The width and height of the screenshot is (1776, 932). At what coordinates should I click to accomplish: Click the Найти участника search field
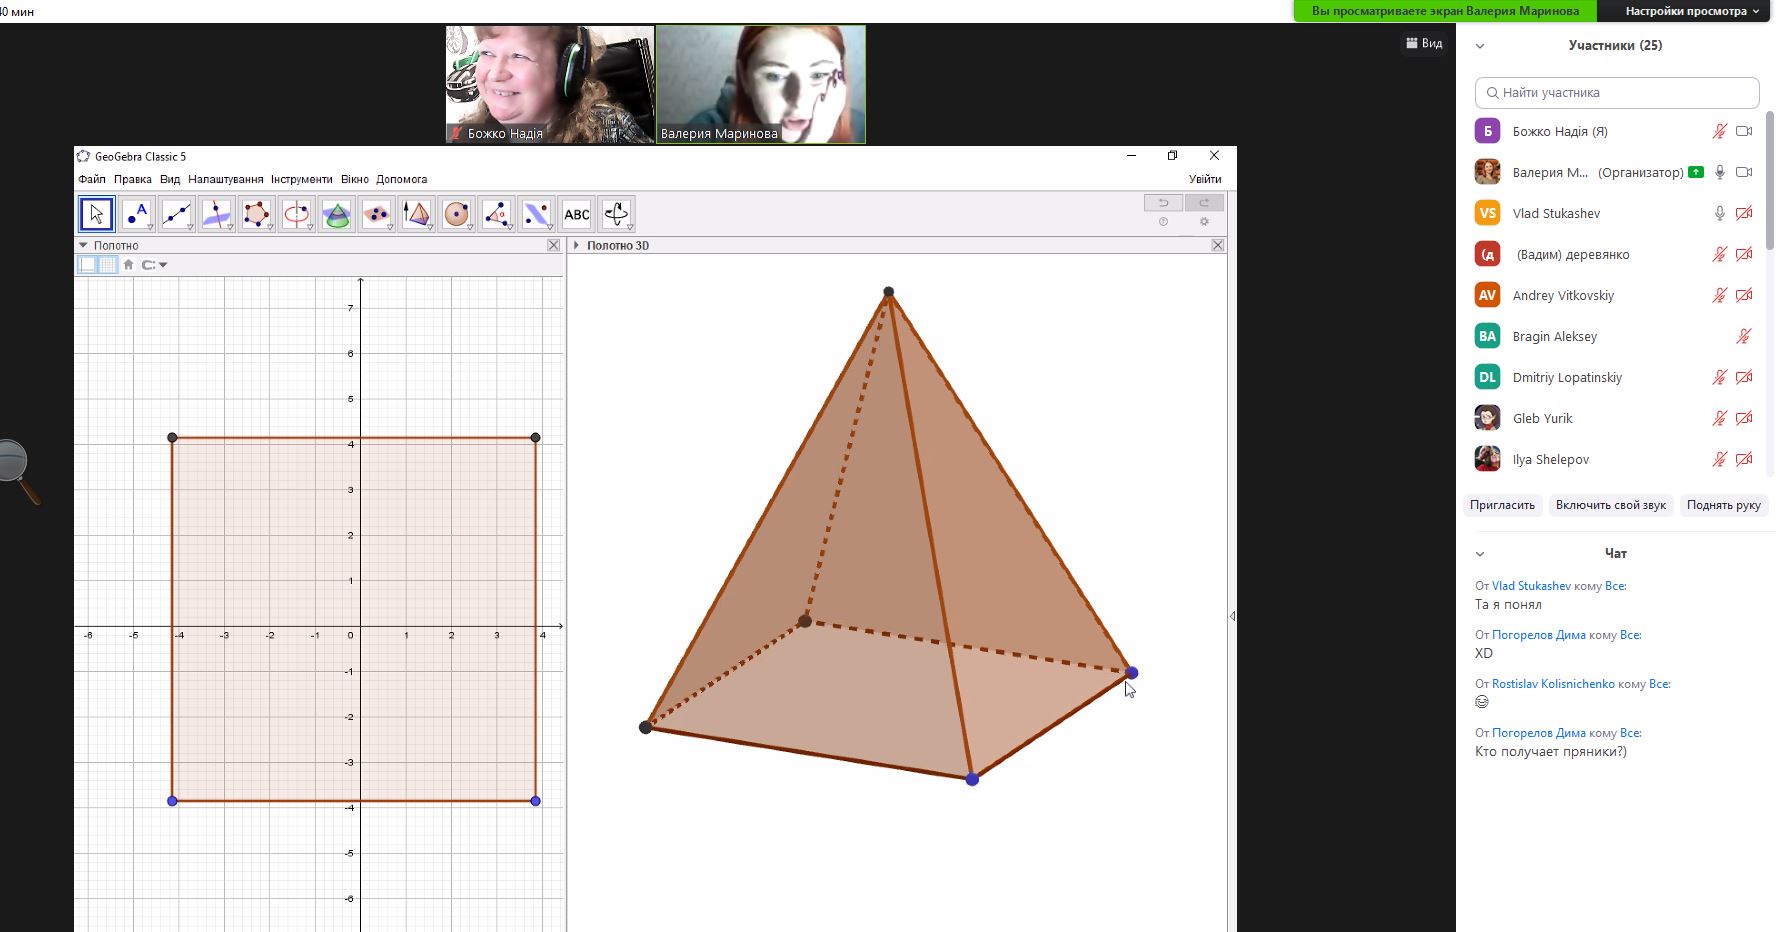(1617, 93)
